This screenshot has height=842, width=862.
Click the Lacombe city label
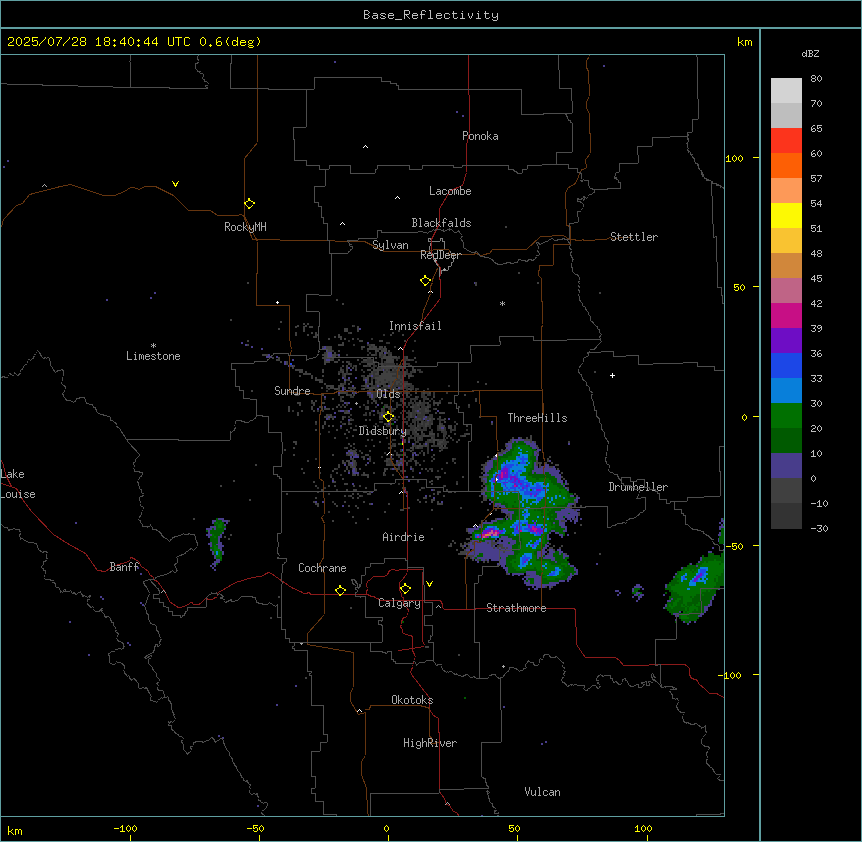point(450,191)
